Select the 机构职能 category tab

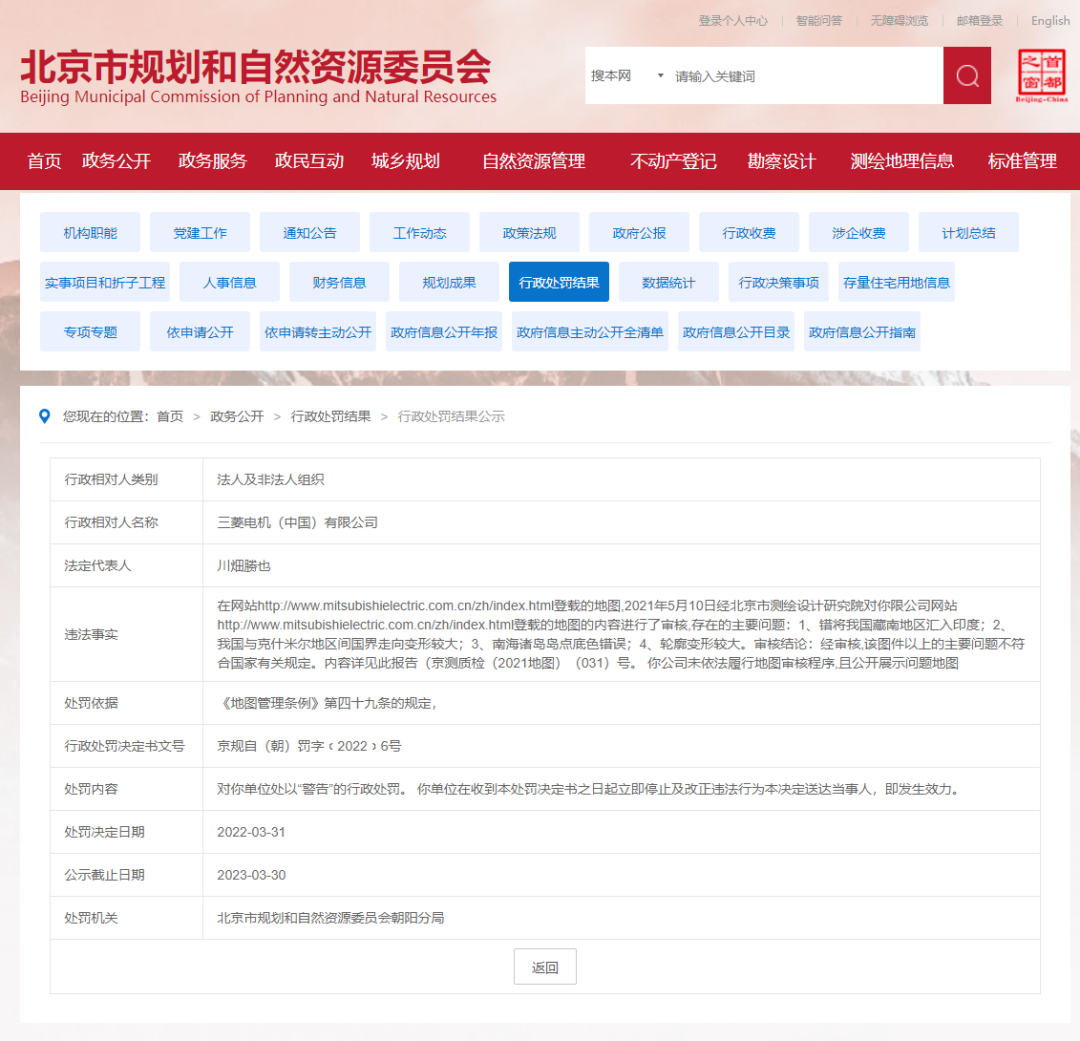click(x=90, y=233)
